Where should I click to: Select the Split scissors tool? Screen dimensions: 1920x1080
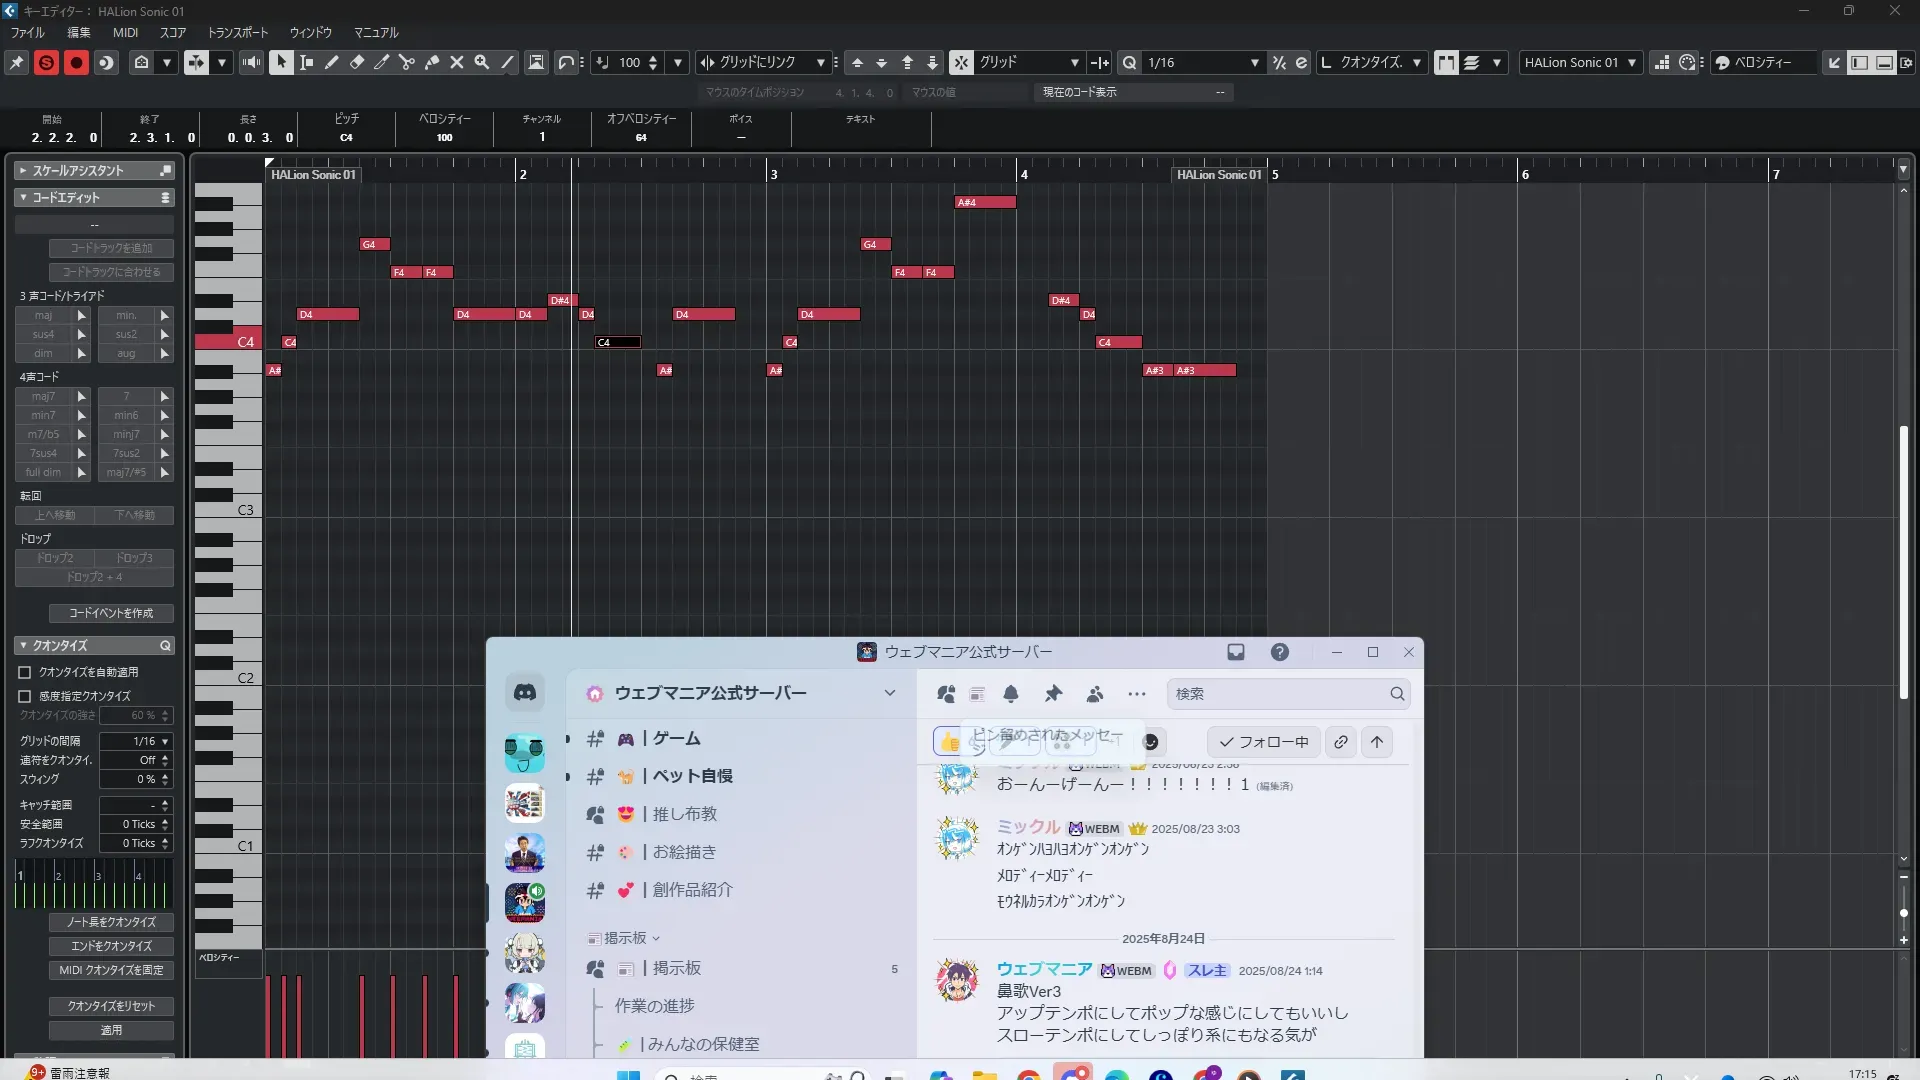[x=406, y=62]
